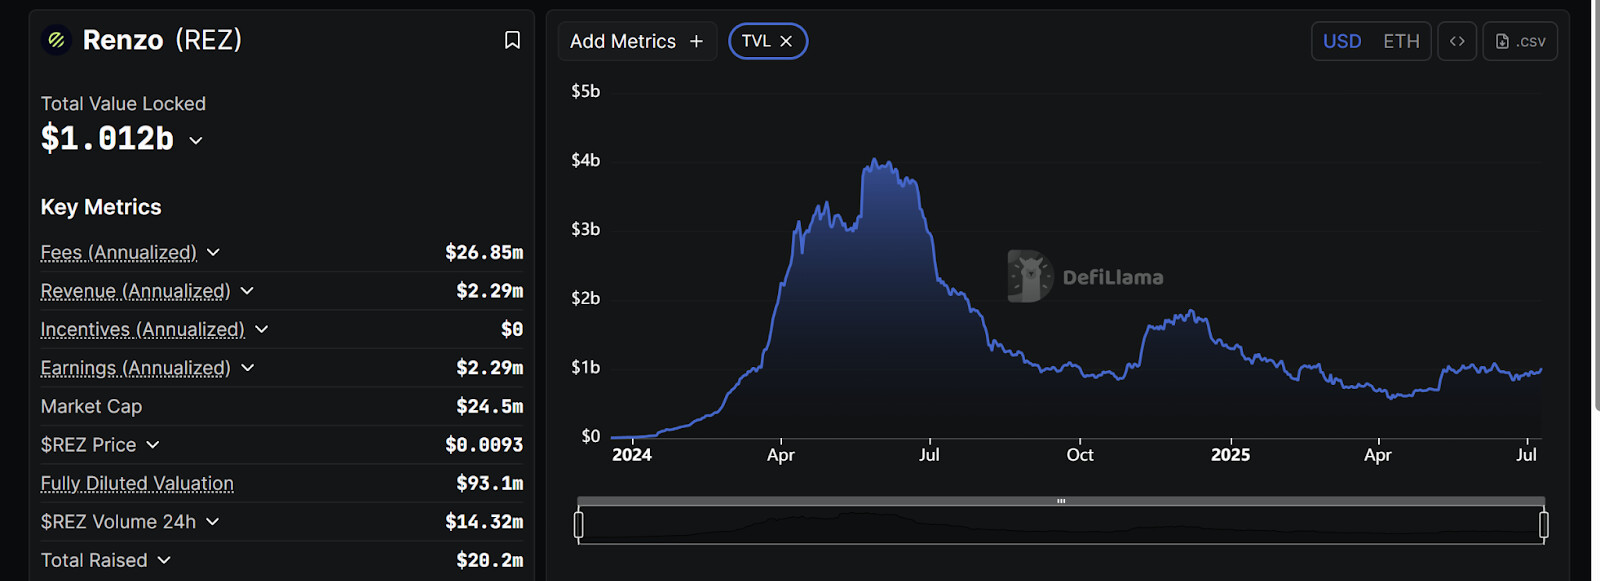This screenshot has width=1600, height=581.
Task: Click the Renzo (REZ) title
Action: point(162,40)
